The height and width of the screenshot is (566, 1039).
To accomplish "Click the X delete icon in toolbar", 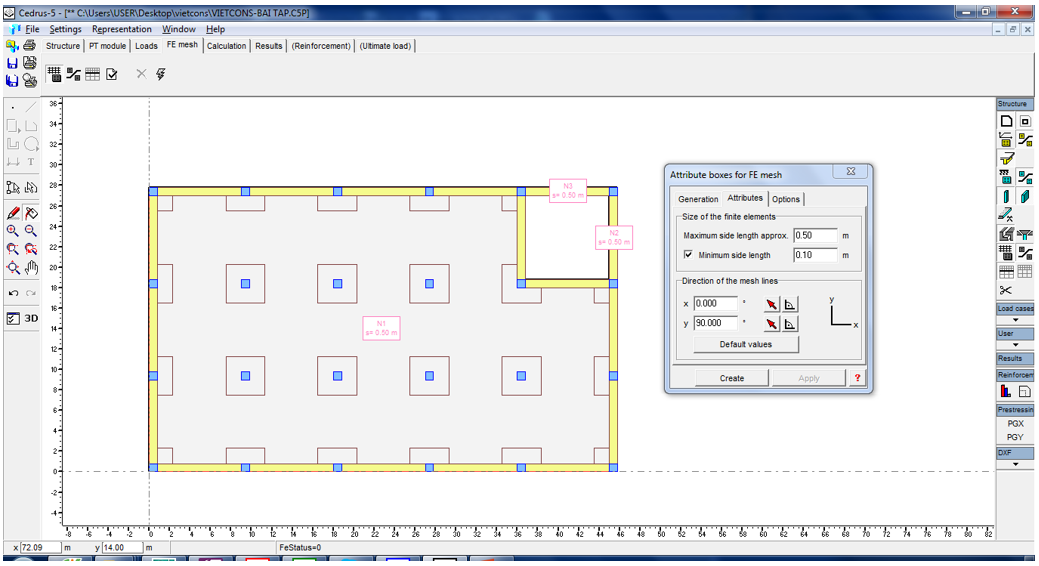I will (141, 74).
